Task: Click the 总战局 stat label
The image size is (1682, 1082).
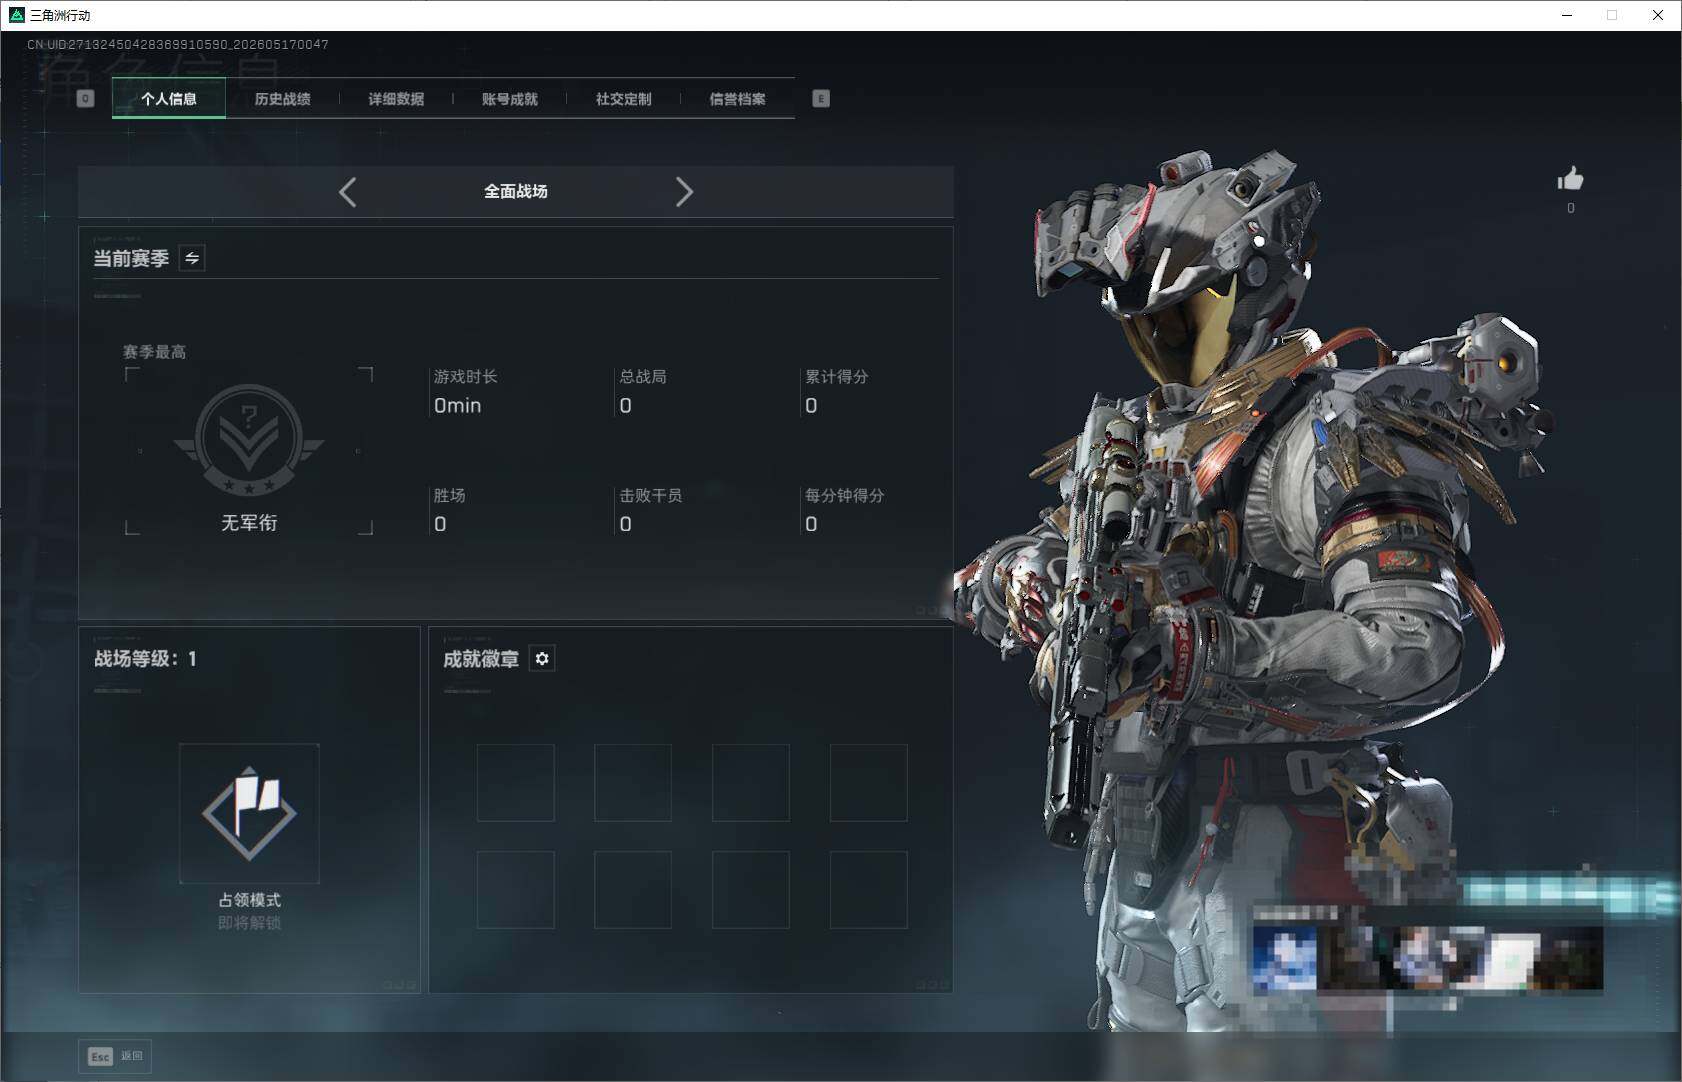Action: click(642, 377)
